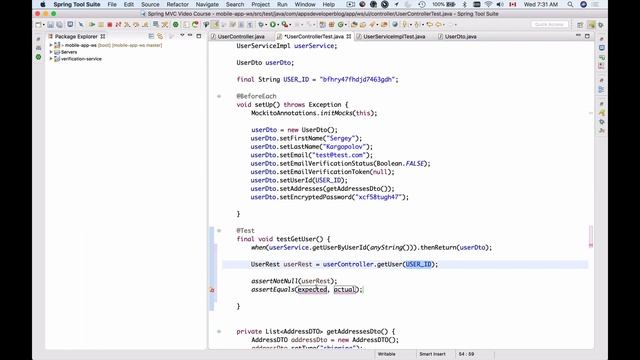Click the verification-service project name
640x360 pixels.
[x=81, y=59]
